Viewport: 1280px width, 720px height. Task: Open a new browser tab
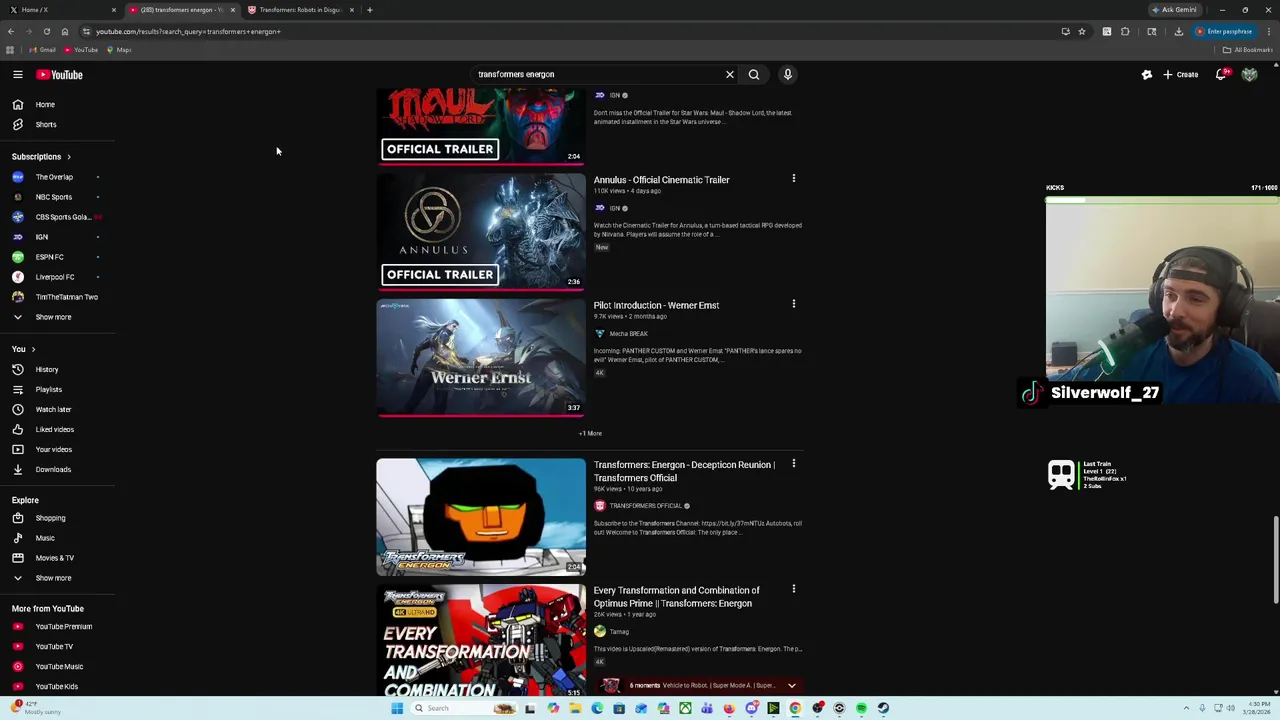(370, 10)
